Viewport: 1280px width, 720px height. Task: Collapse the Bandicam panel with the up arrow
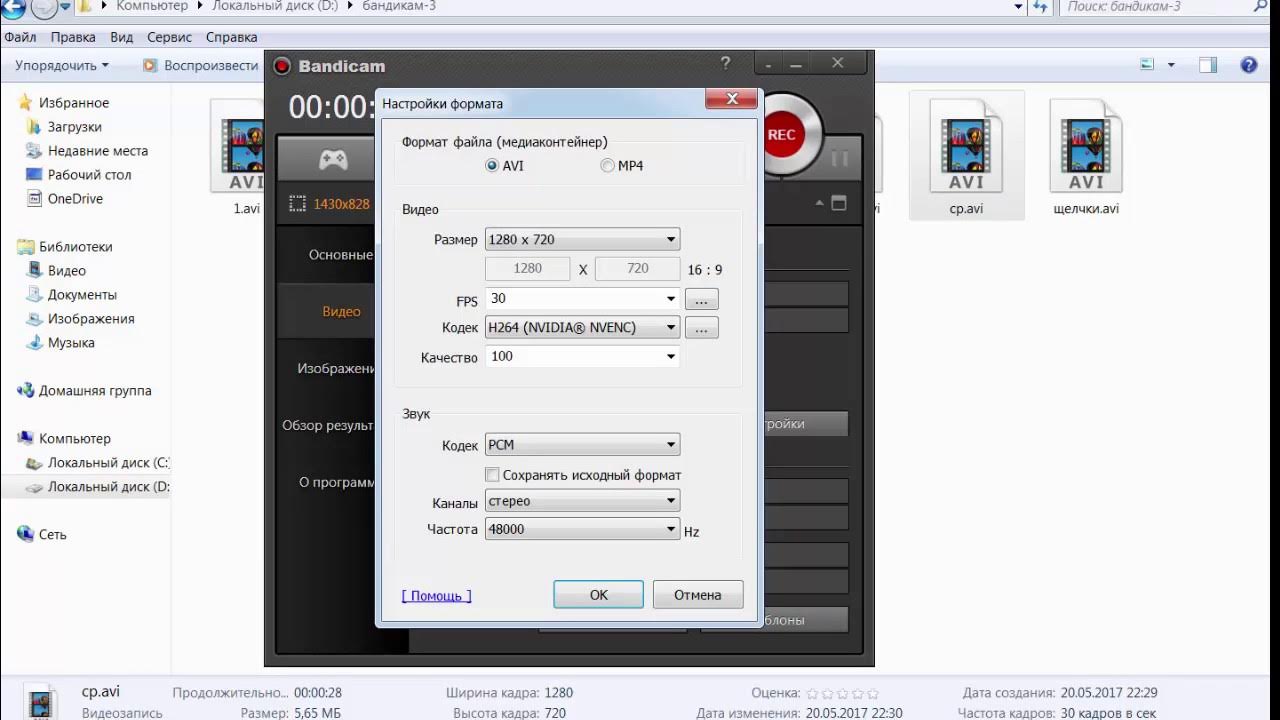click(x=820, y=203)
